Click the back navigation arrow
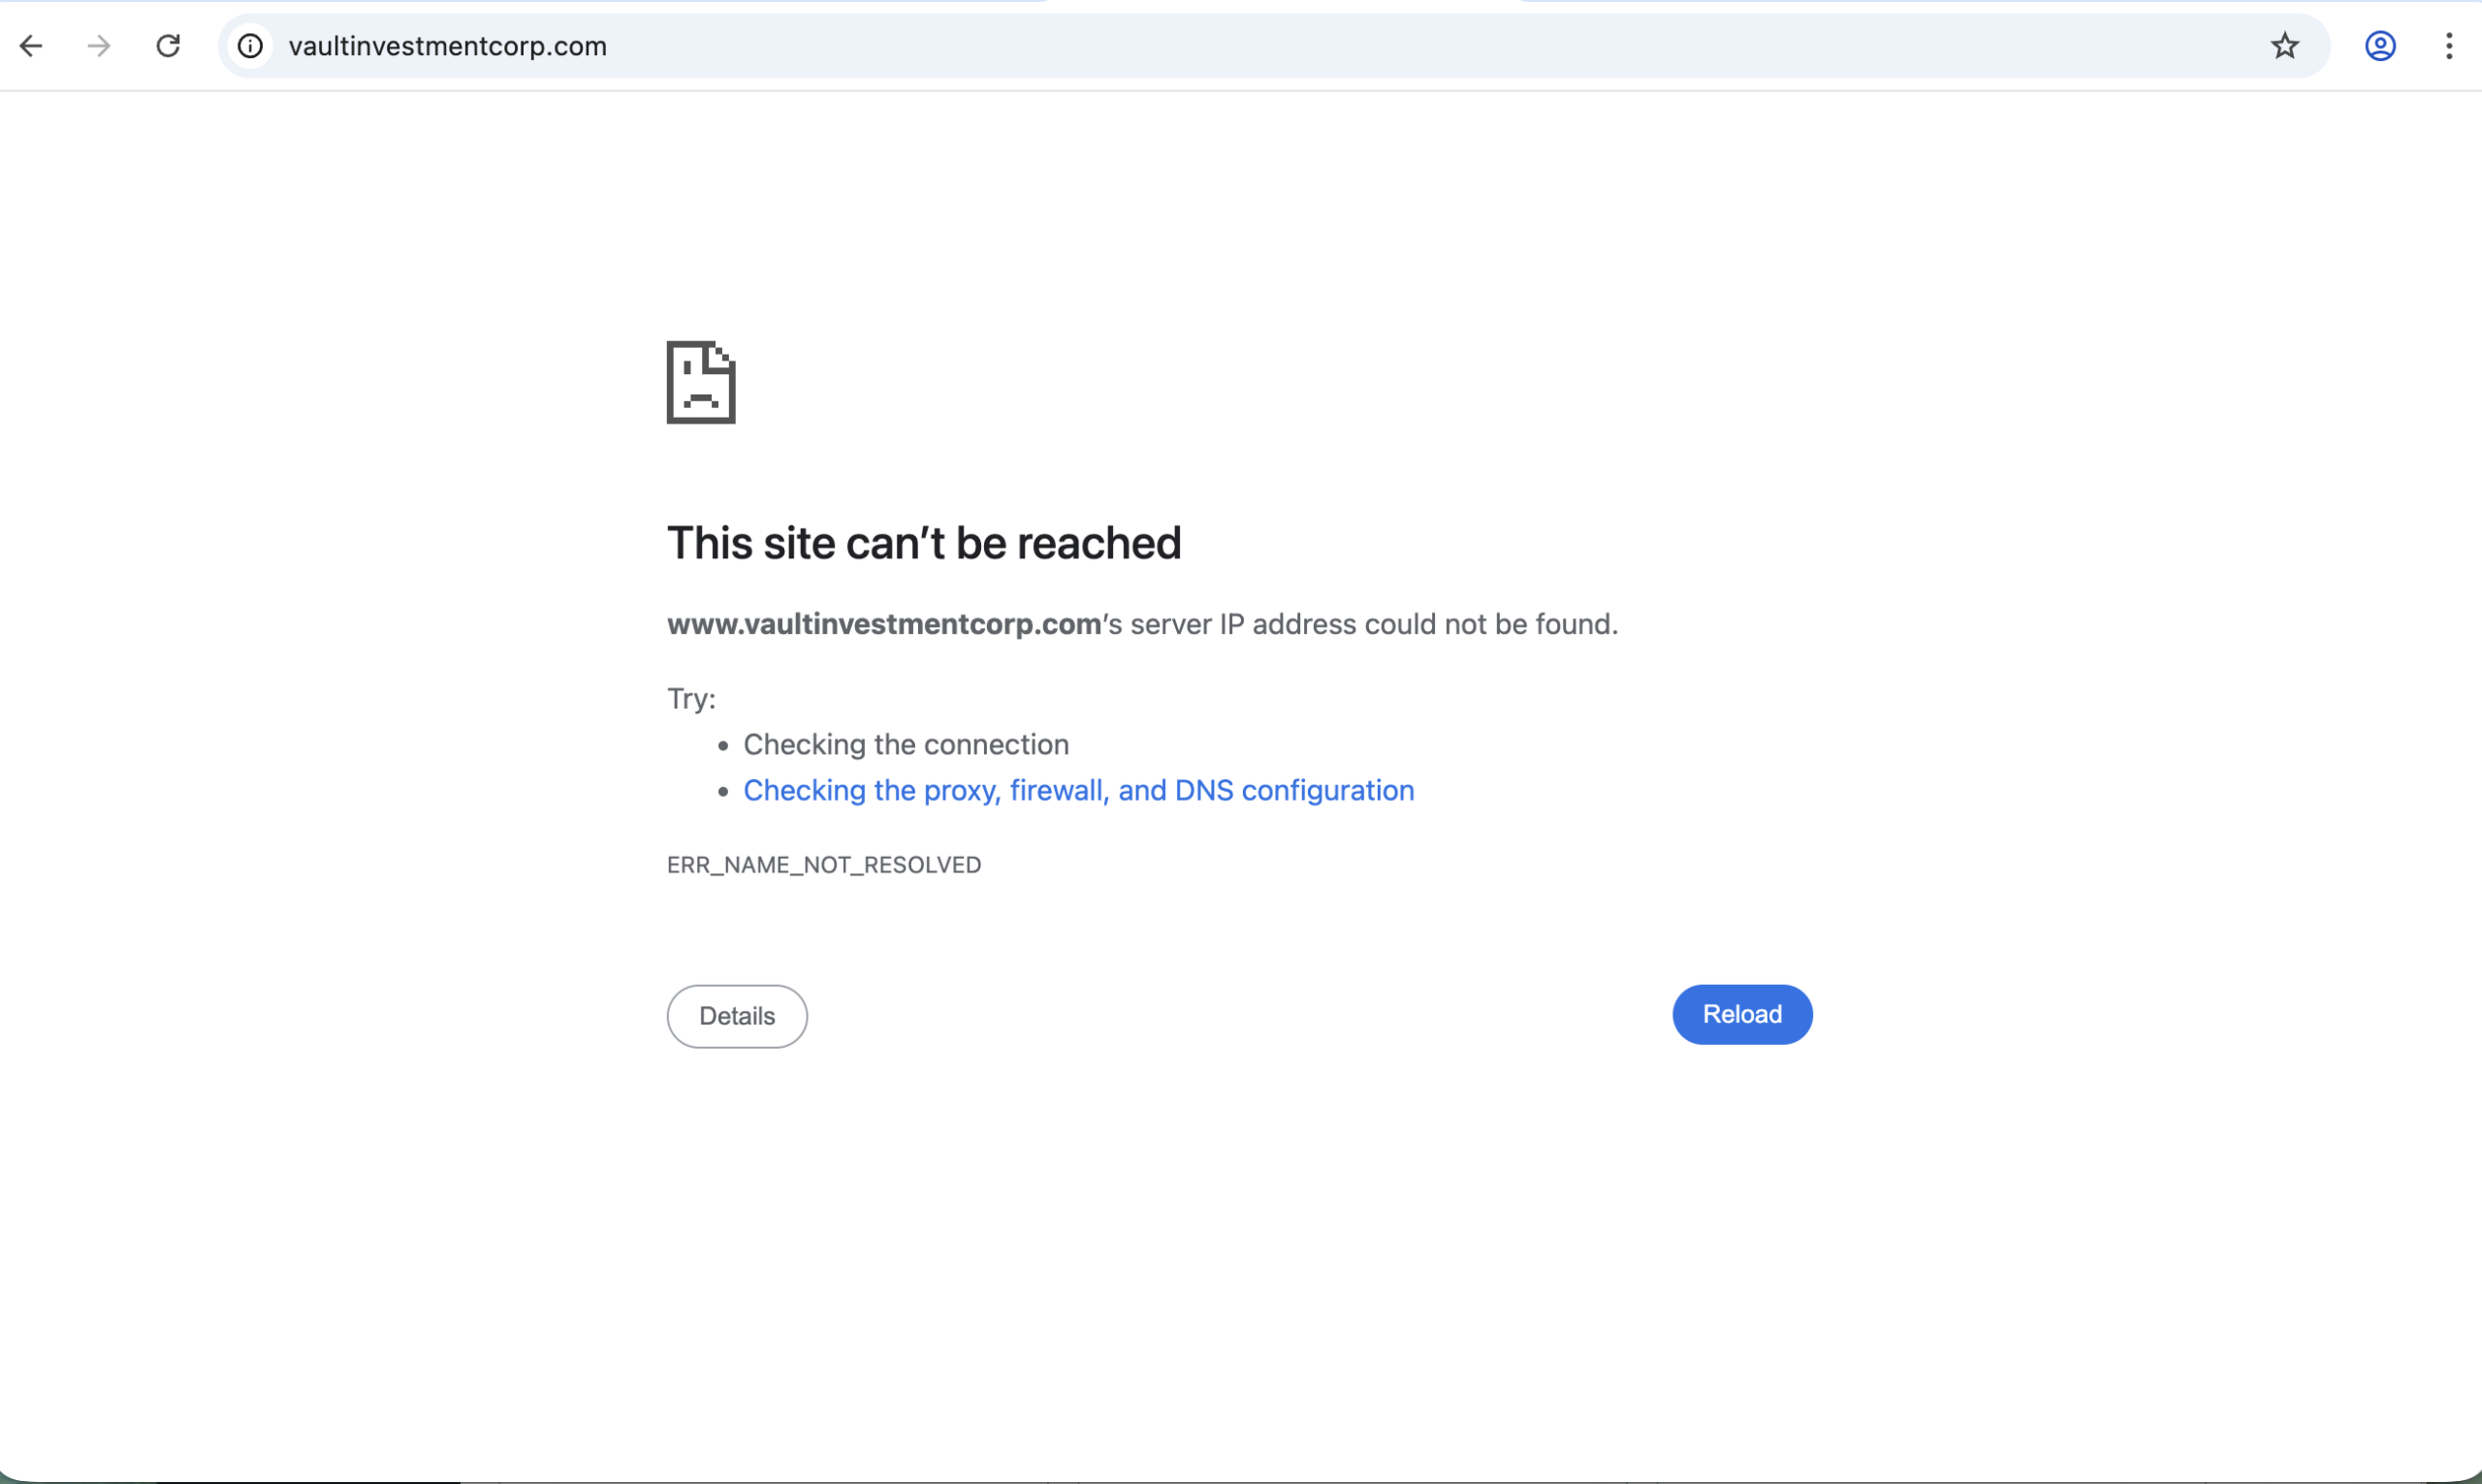 pyautogui.click(x=31, y=46)
